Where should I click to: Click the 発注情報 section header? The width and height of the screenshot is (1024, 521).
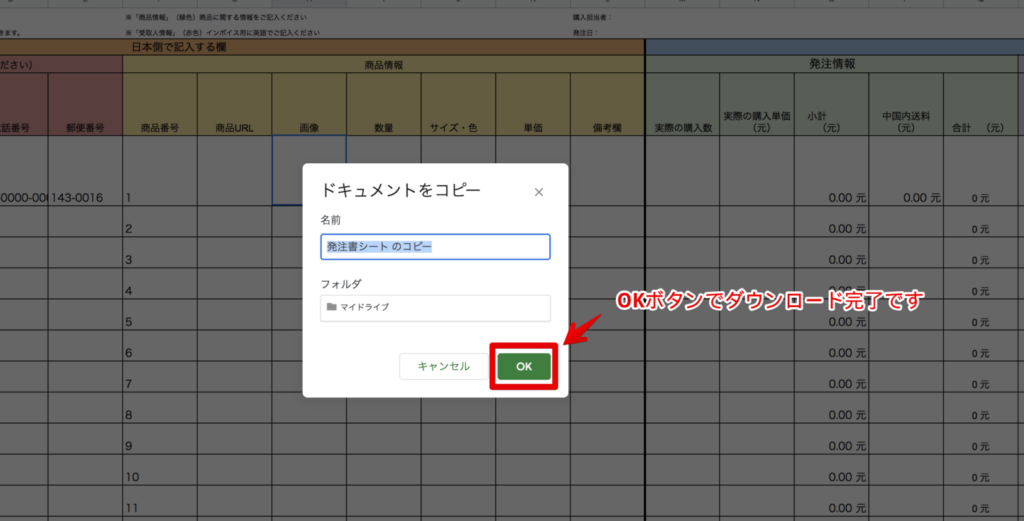click(831, 64)
